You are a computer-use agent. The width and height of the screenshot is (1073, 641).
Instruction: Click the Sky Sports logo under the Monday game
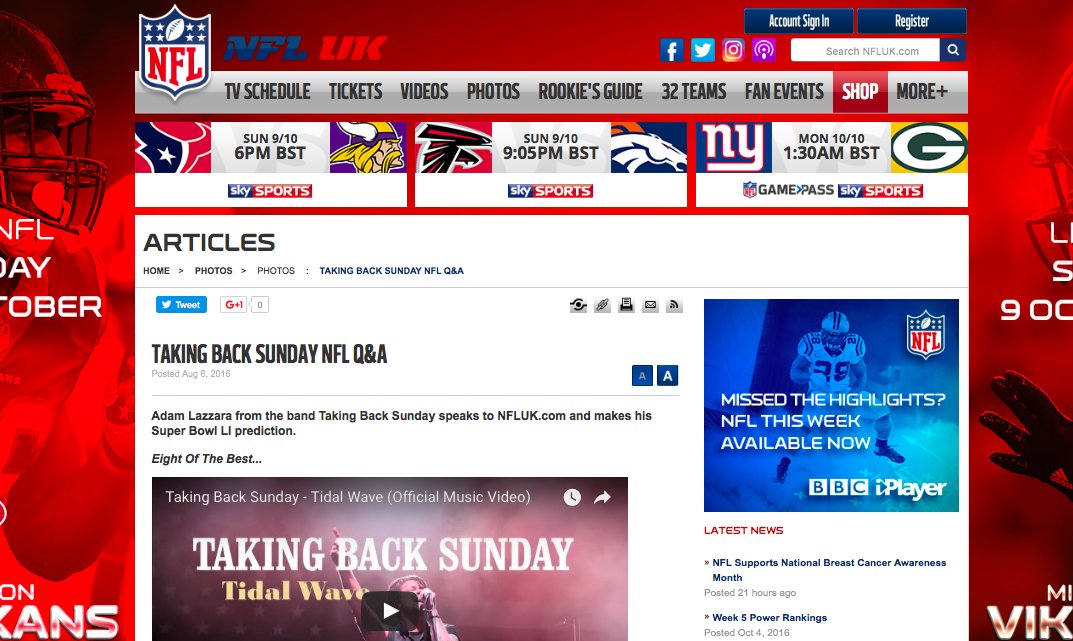(880, 191)
